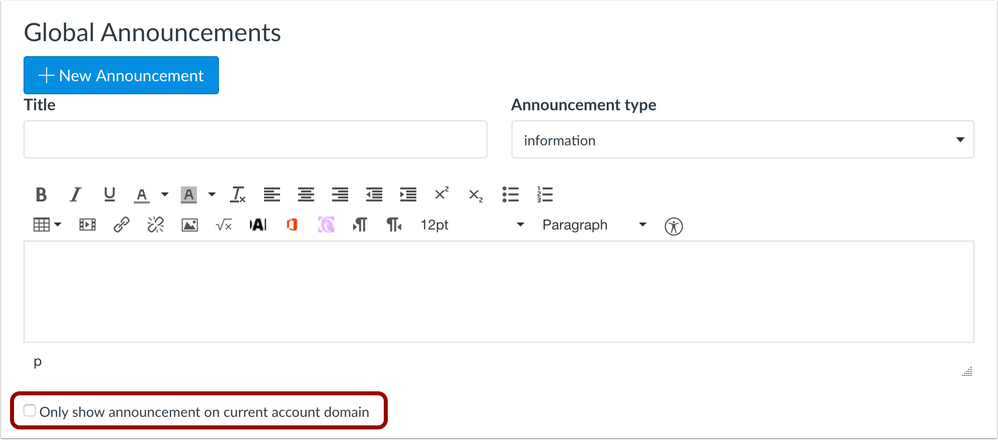The width and height of the screenshot is (998, 440).
Task: Open the math equation editor
Action: point(223,225)
